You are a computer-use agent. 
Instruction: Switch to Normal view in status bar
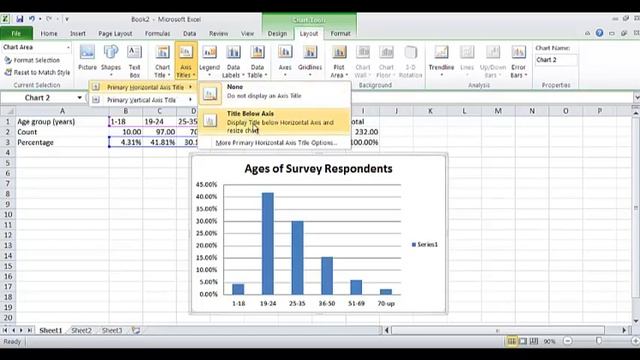(x=511, y=341)
